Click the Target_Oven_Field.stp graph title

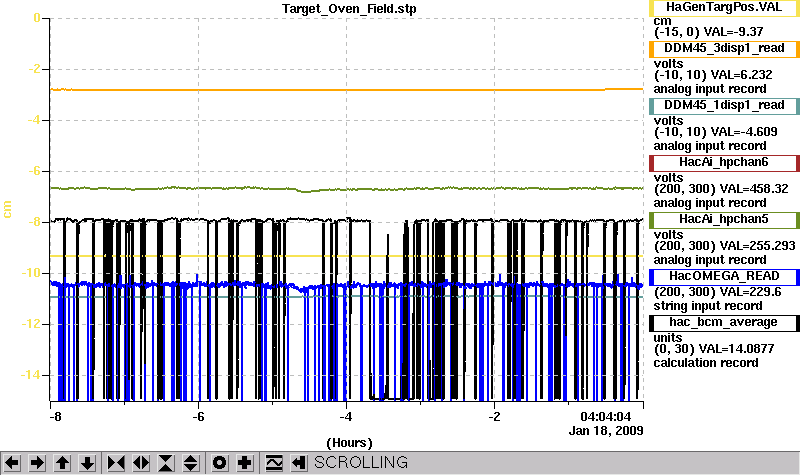point(349,9)
